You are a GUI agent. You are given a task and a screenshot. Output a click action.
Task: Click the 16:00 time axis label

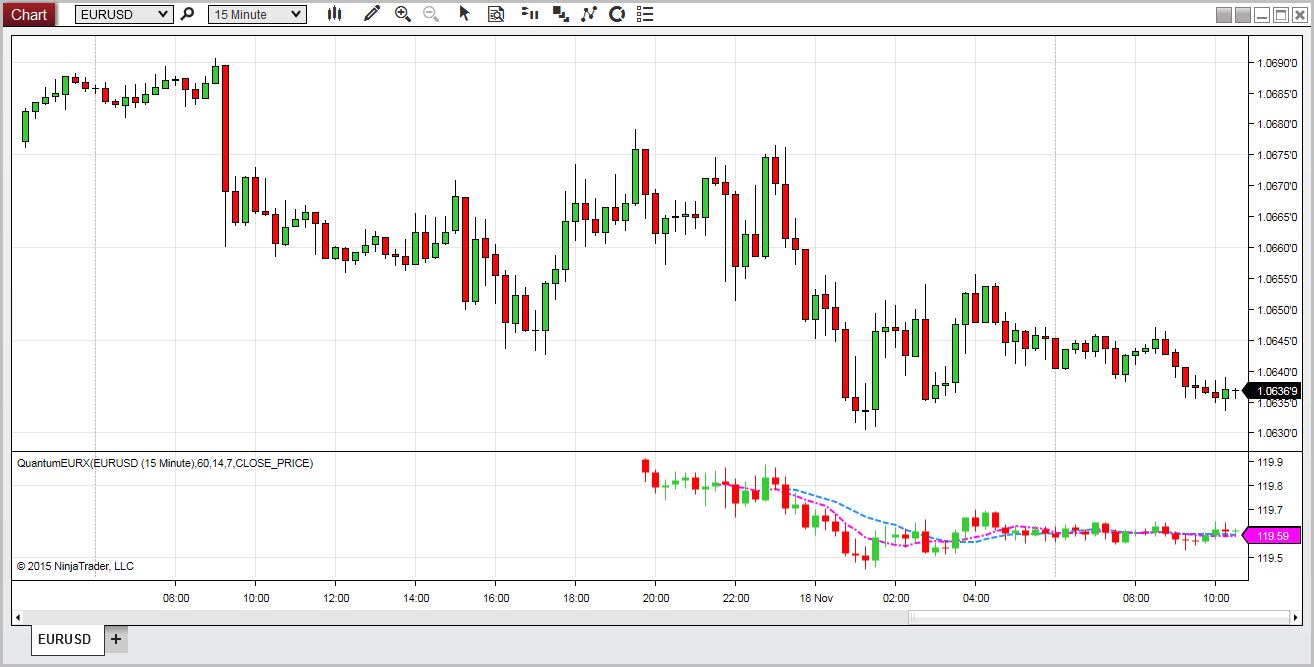point(496,598)
